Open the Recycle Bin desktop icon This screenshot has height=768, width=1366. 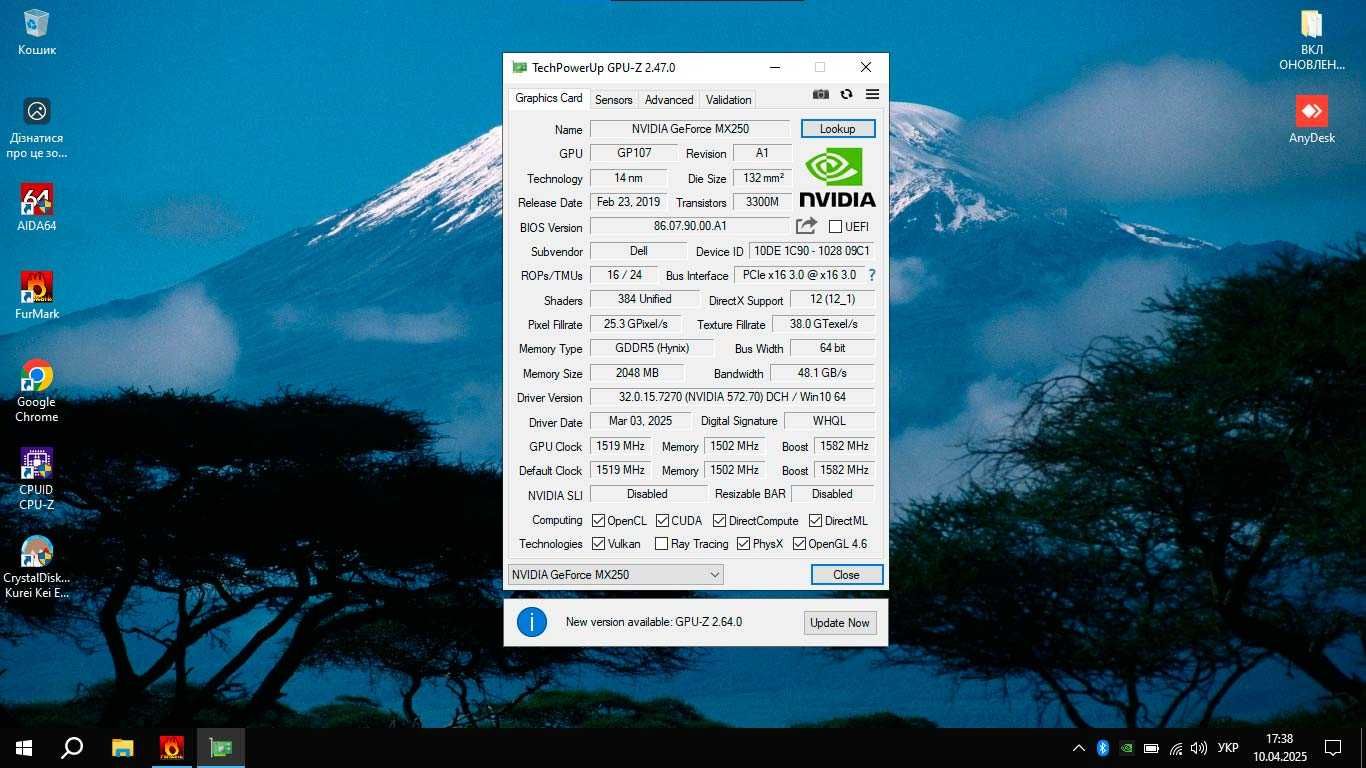(37, 32)
